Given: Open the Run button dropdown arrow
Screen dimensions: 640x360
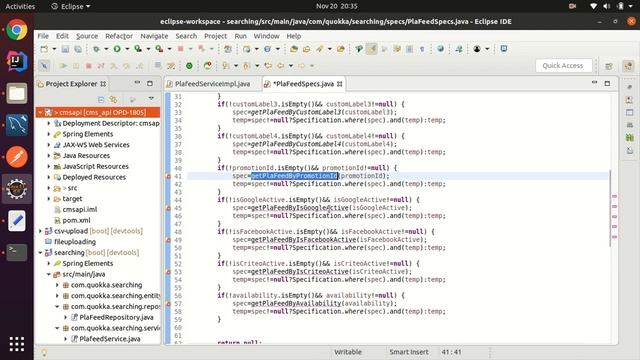Looking at the screenshot, I should pos(127,49).
